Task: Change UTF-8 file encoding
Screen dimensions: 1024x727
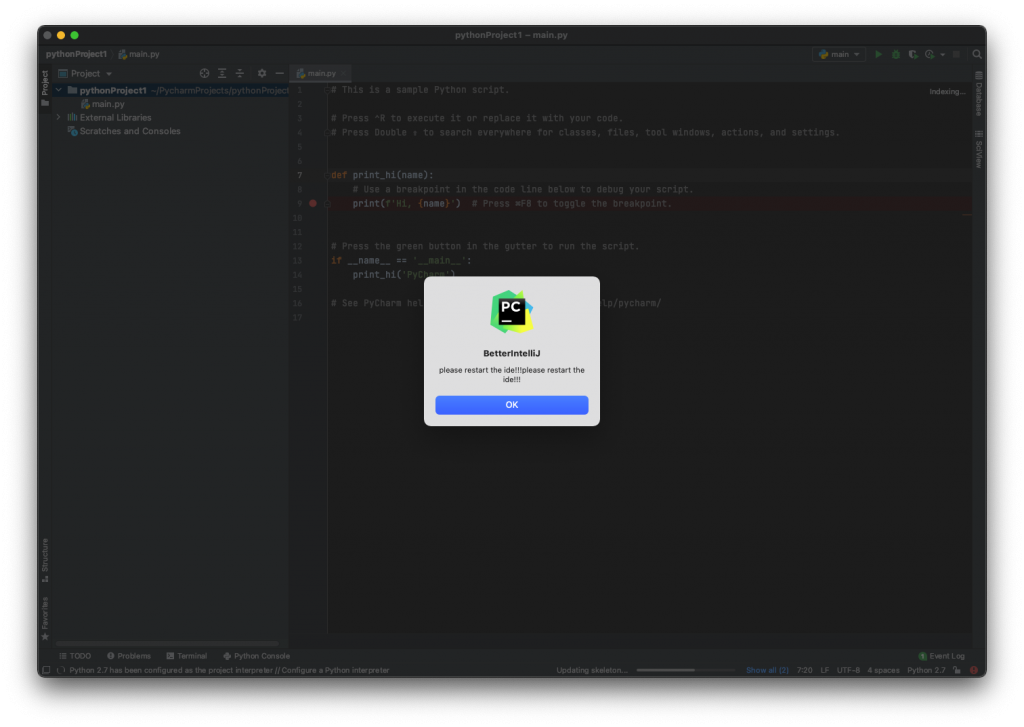Action: (x=848, y=670)
